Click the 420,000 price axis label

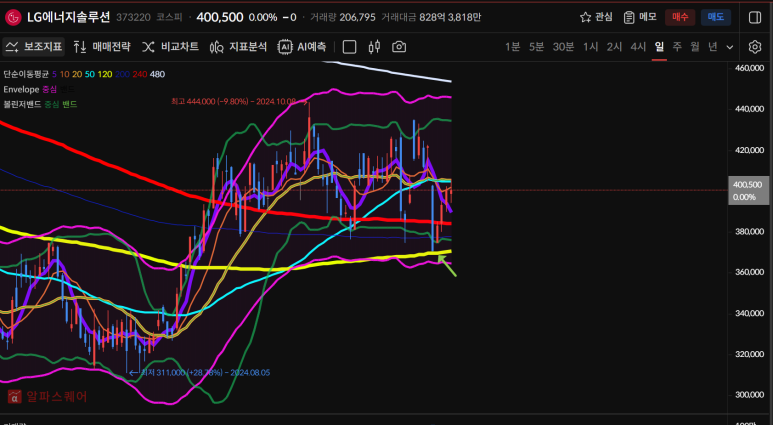pos(748,150)
